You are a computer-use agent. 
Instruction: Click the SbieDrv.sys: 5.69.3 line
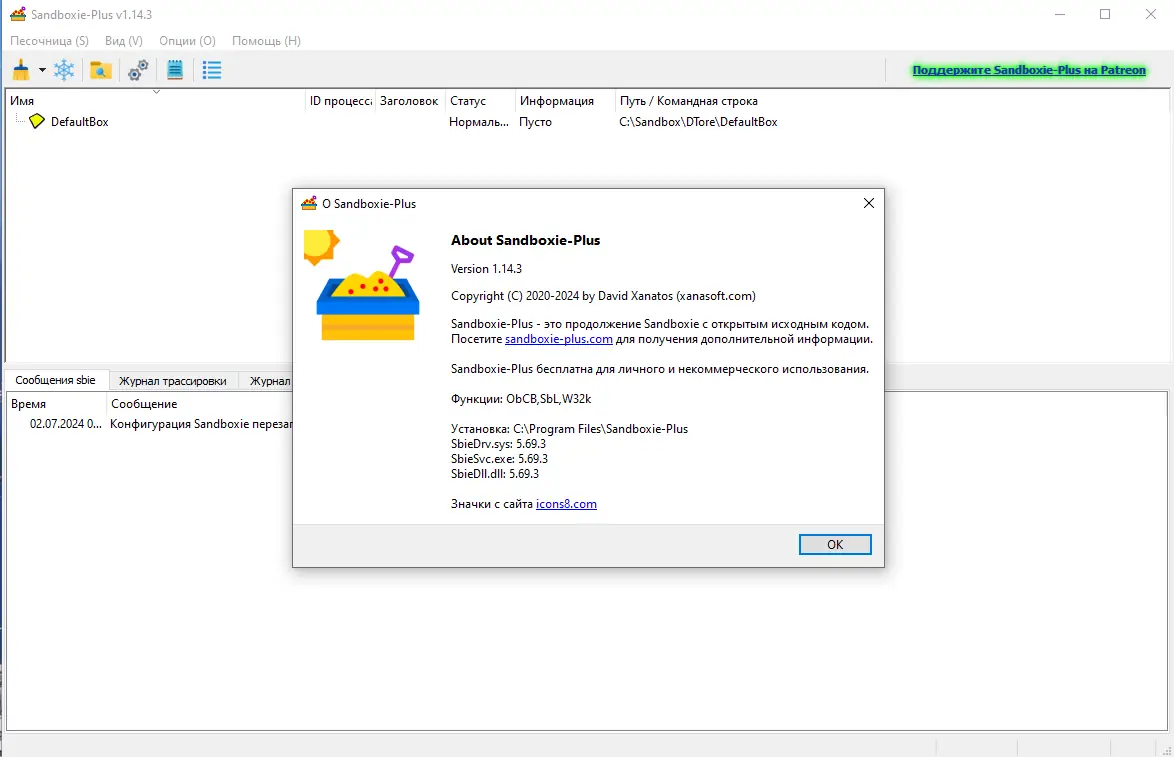point(498,444)
